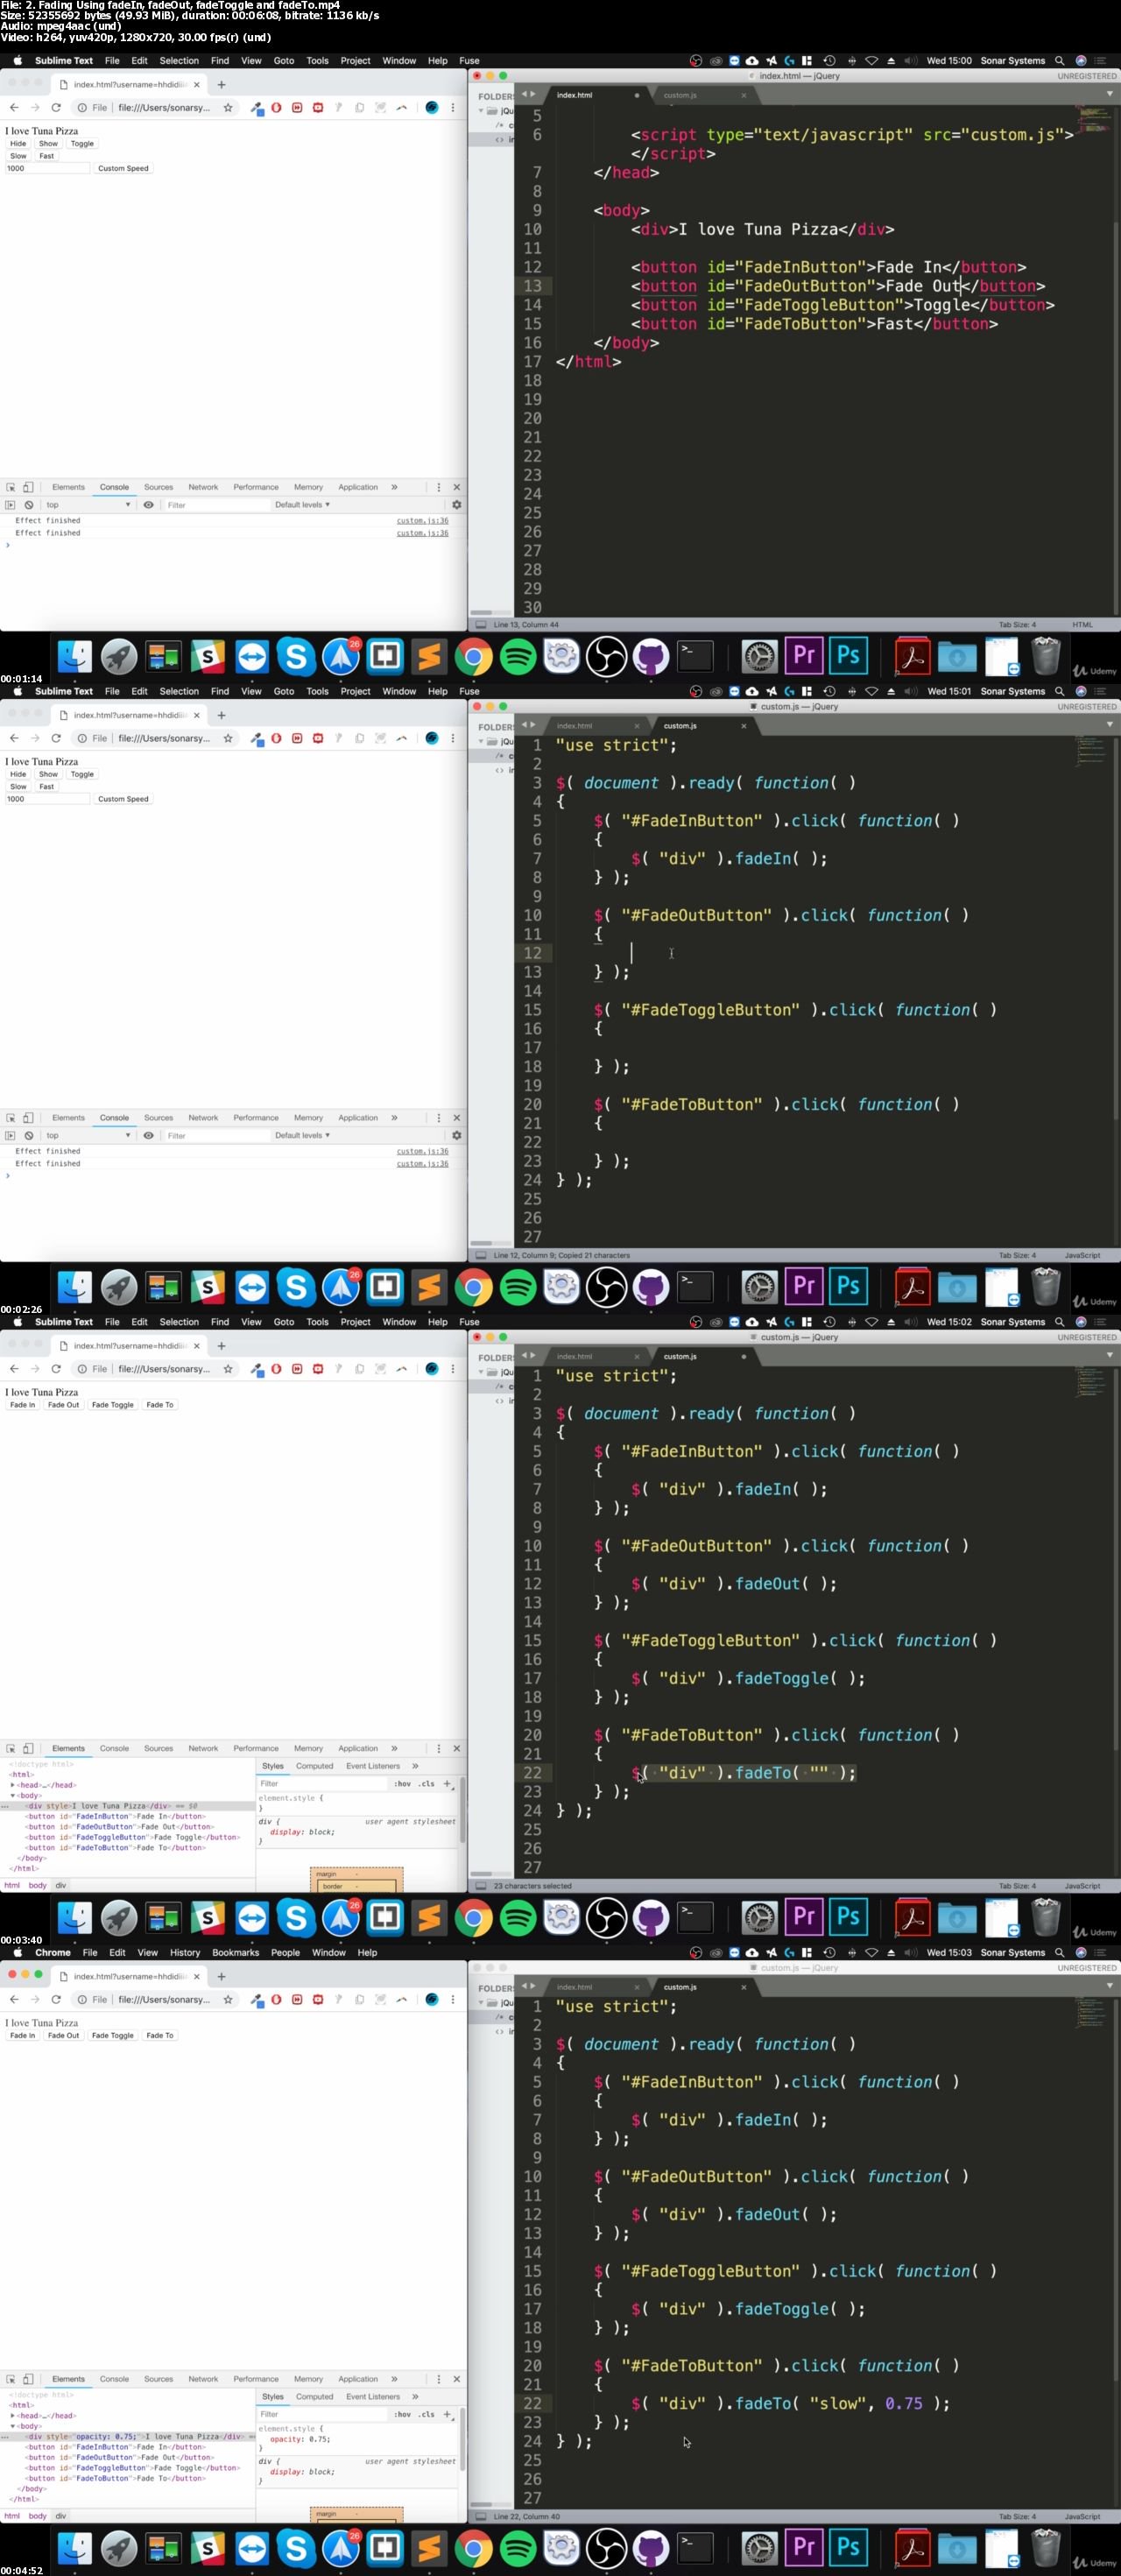
Task: Click new tab plus icon in 00:01:14 frame
Action: click(x=221, y=85)
